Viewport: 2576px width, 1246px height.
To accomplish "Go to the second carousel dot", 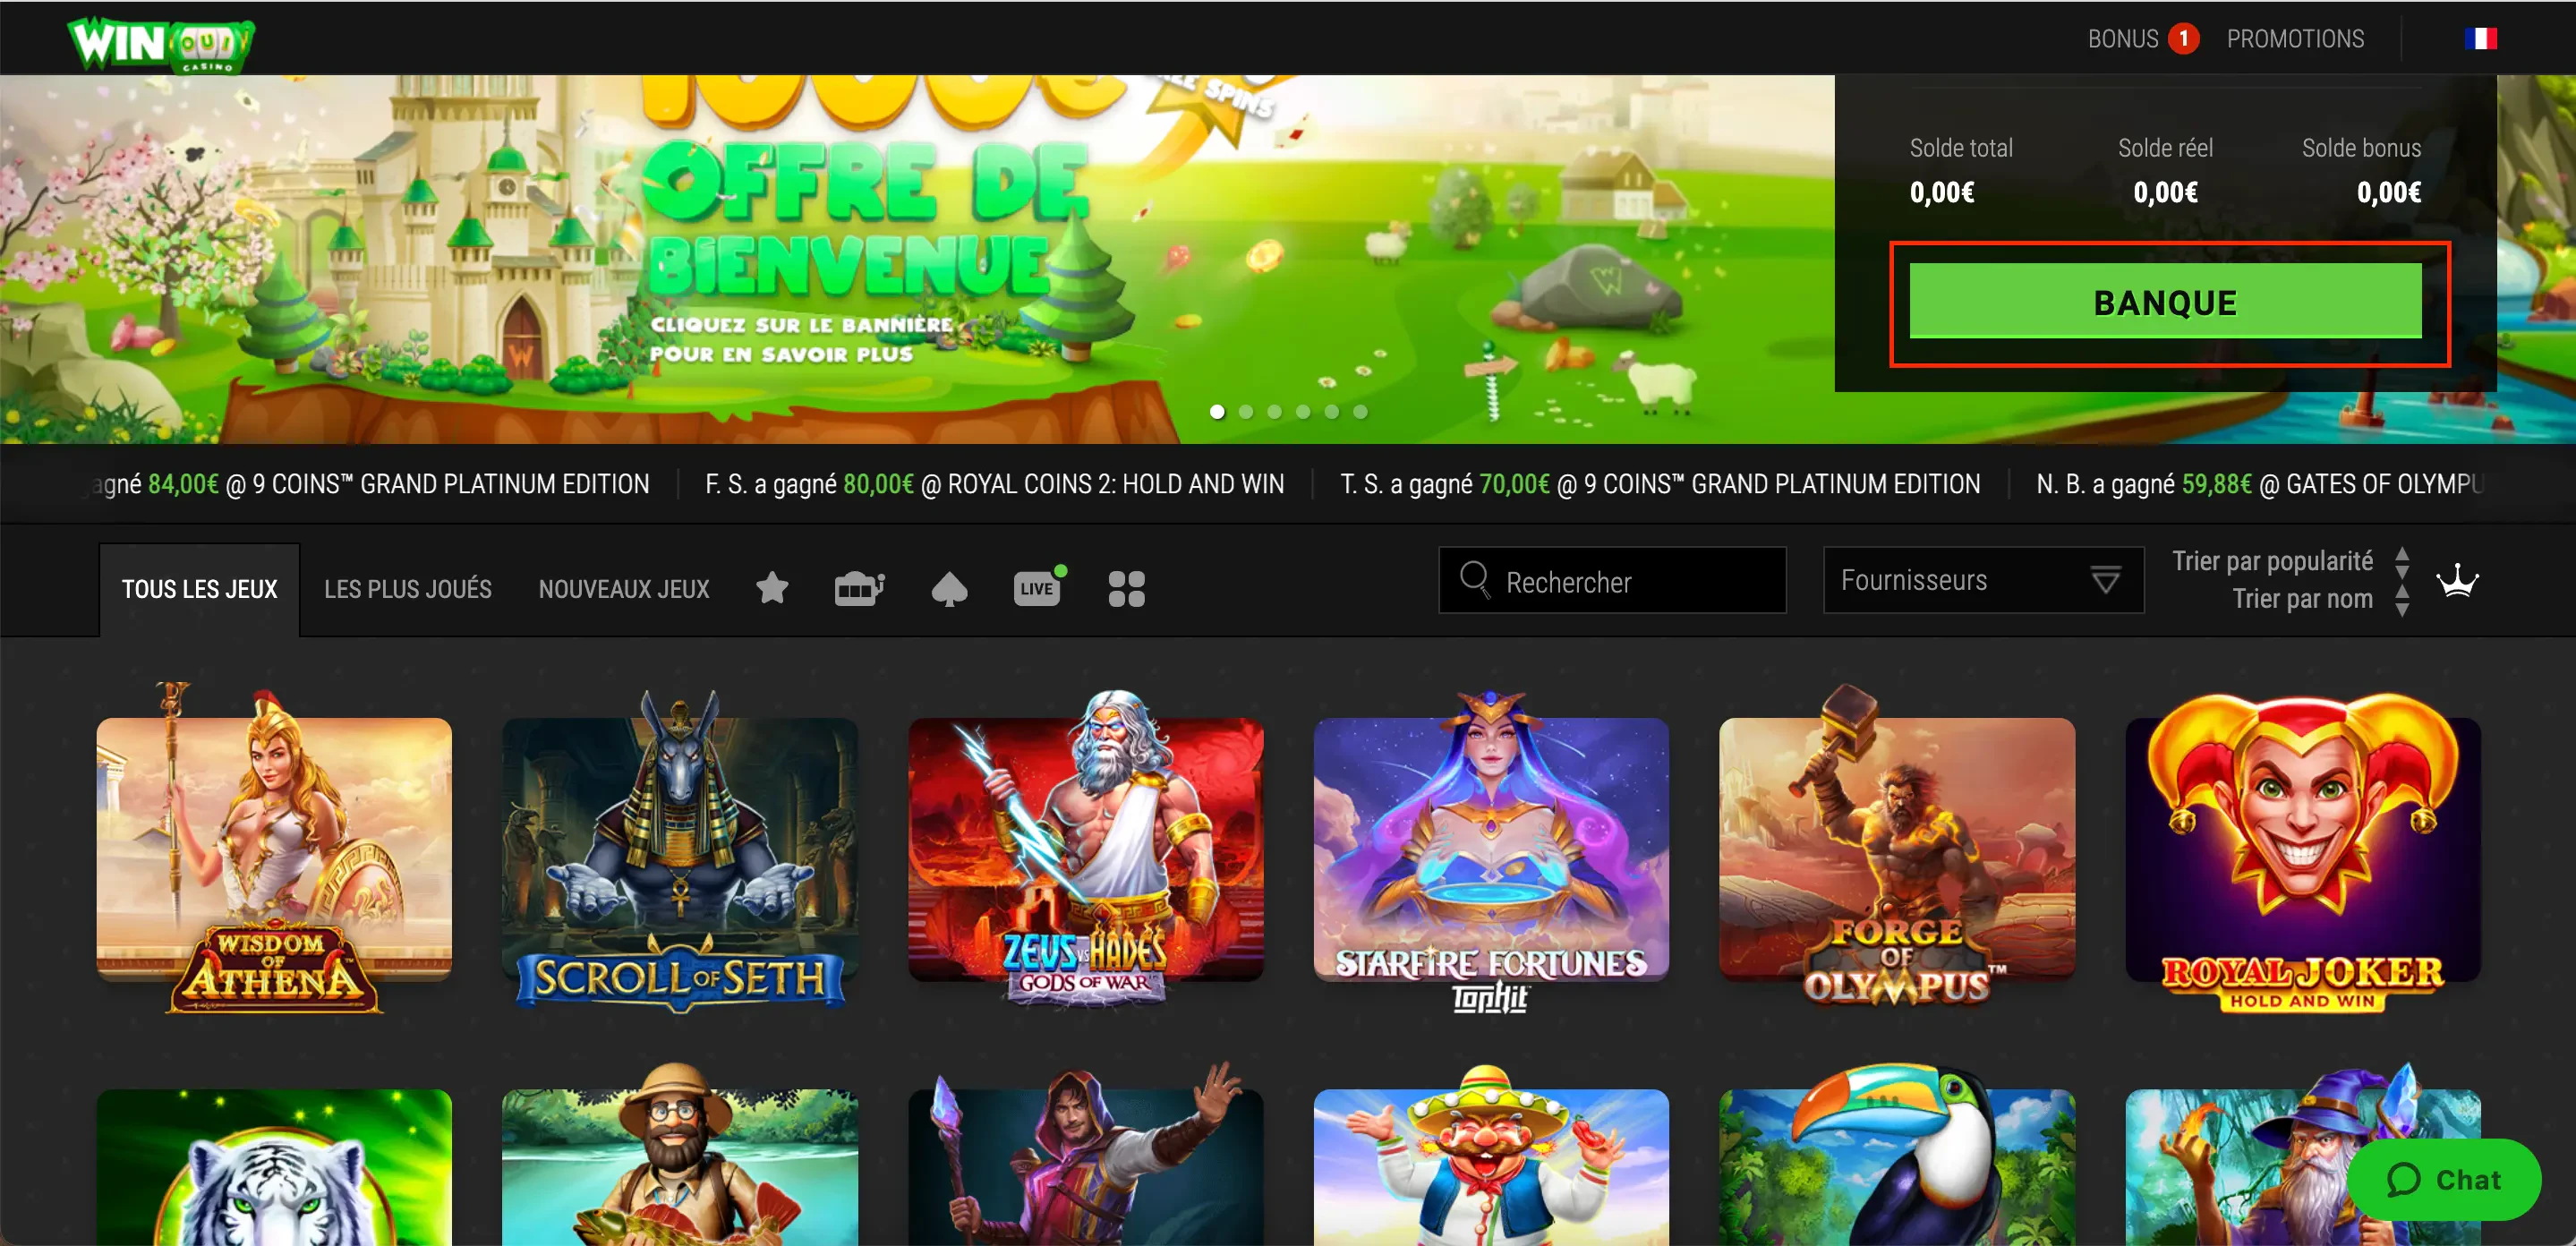I will (x=1246, y=412).
